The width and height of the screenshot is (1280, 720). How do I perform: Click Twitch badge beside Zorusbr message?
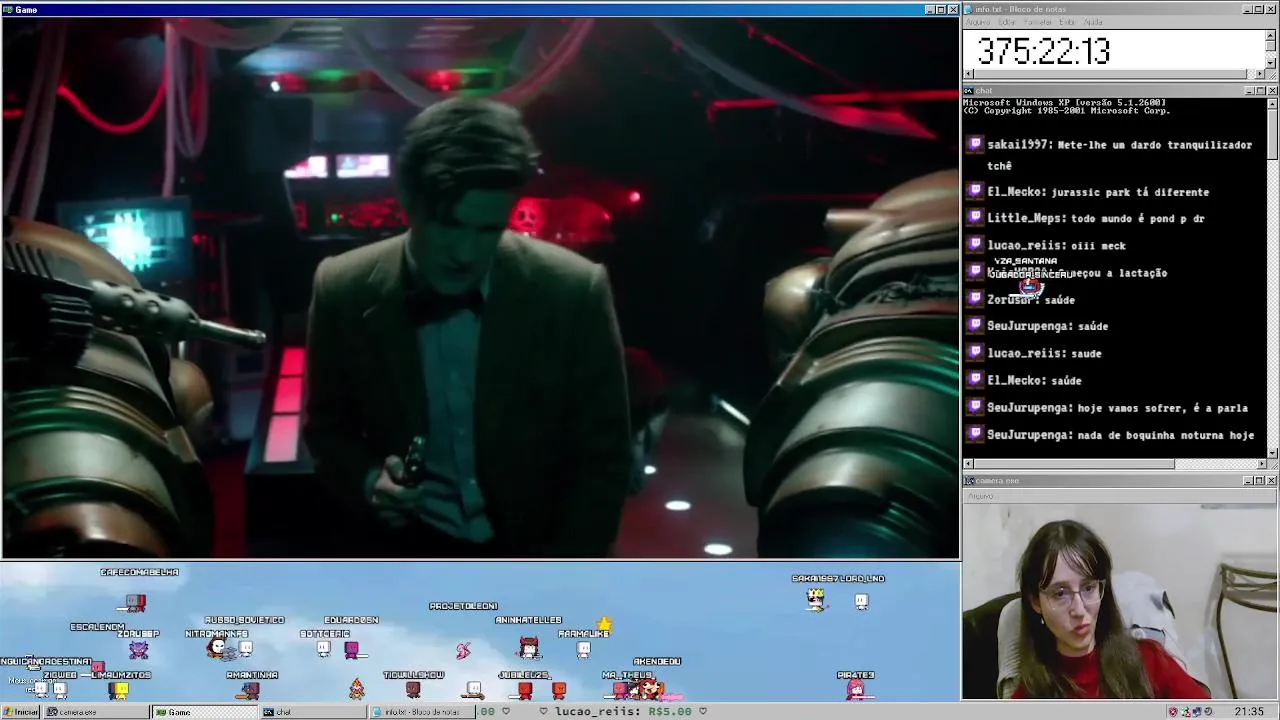click(975, 299)
